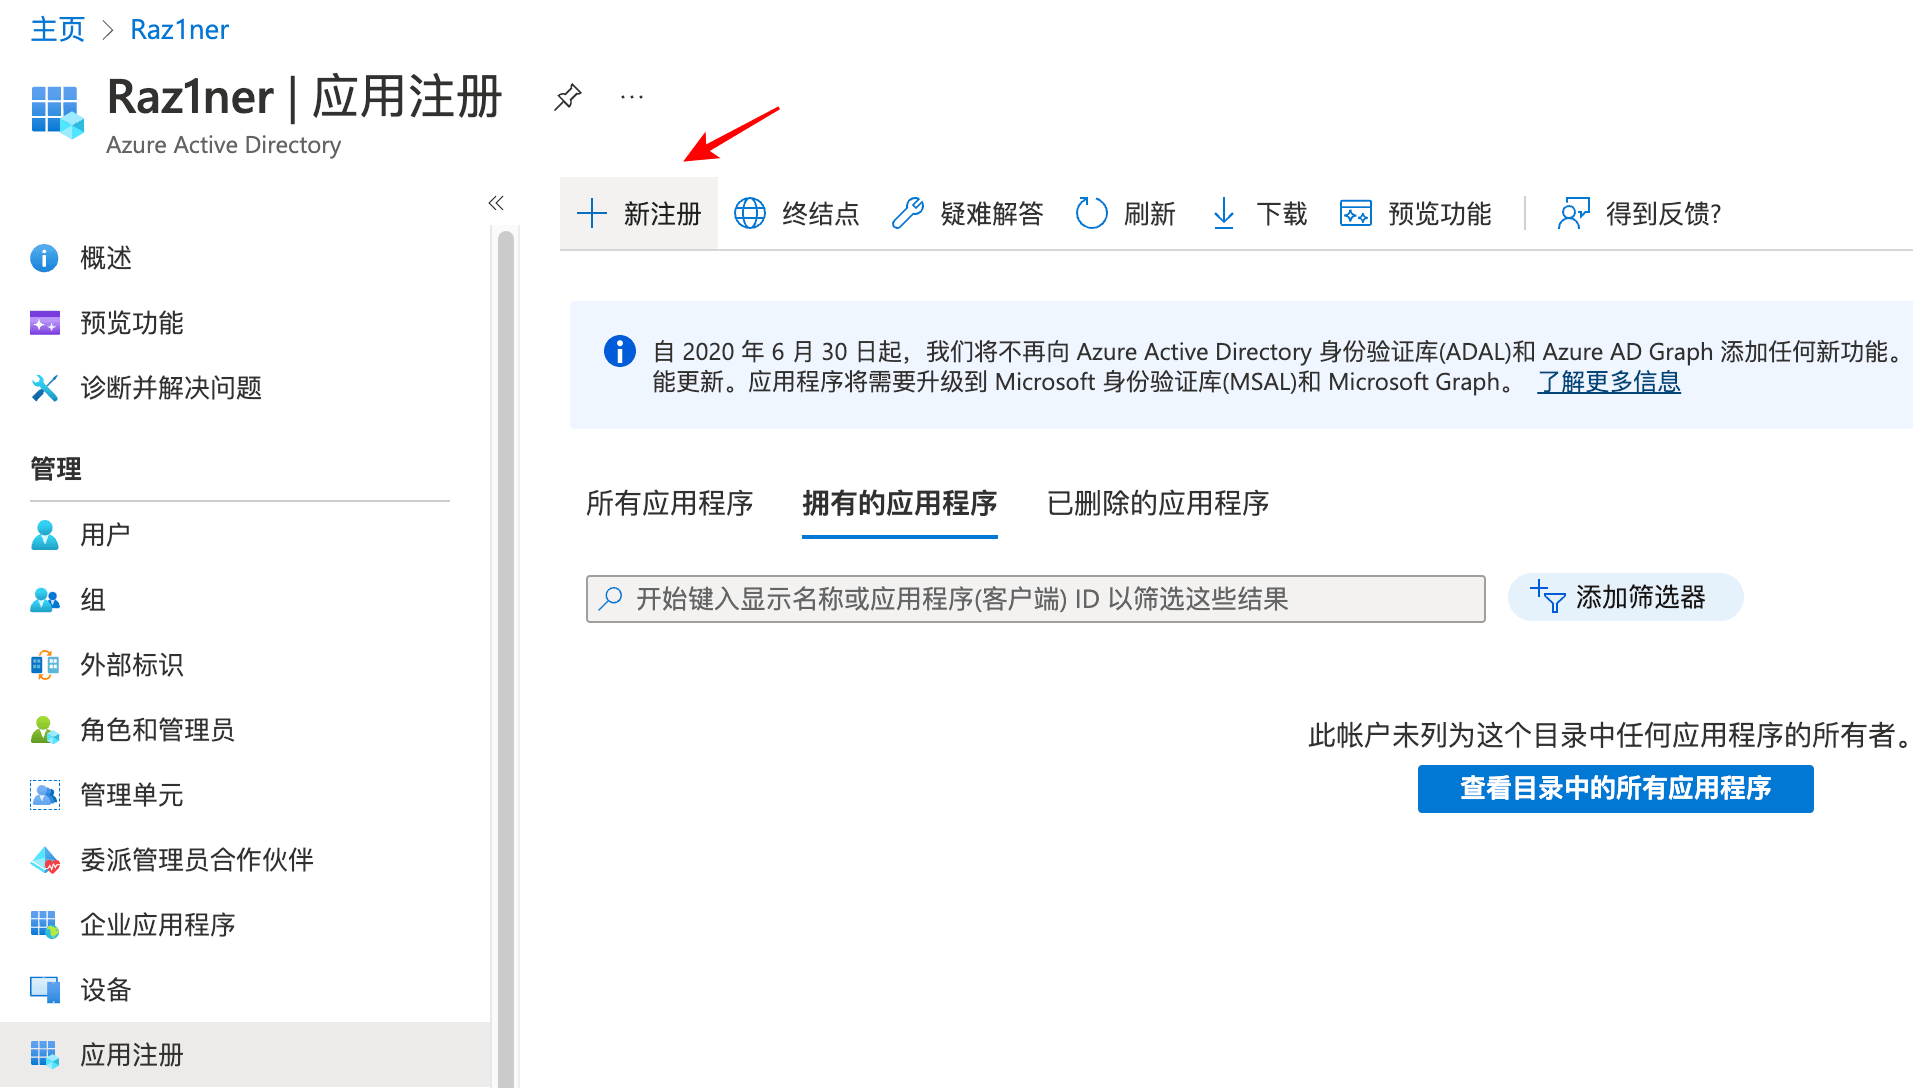Click 诊断并解决问题 tools icon
The width and height of the screenshot is (1913, 1088).
coord(44,388)
